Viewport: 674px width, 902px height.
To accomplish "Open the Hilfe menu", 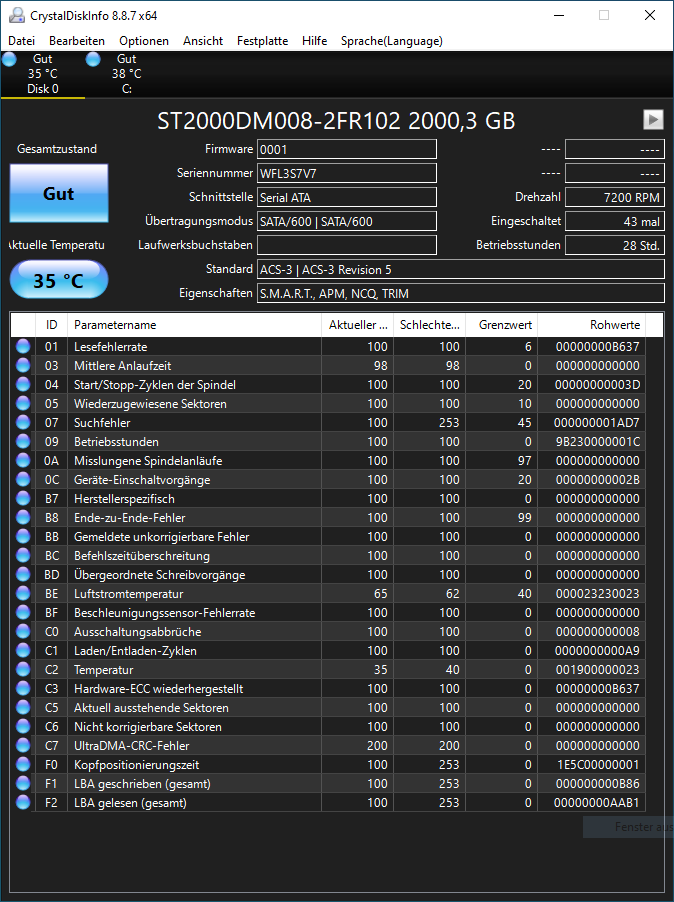I will click(x=314, y=41).
